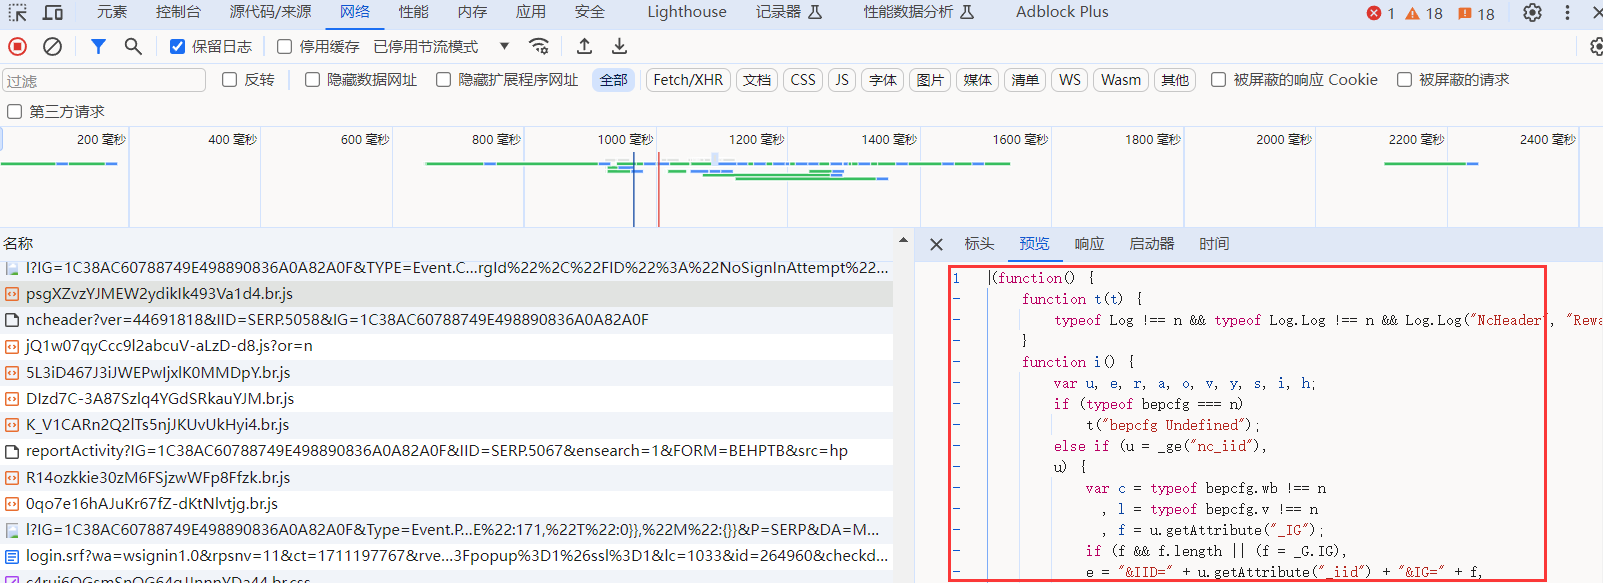Image resolution: width=1603 pixels, height=583 pixels.
Task: Import HAR file upload icon
Action: pos(585,46)
